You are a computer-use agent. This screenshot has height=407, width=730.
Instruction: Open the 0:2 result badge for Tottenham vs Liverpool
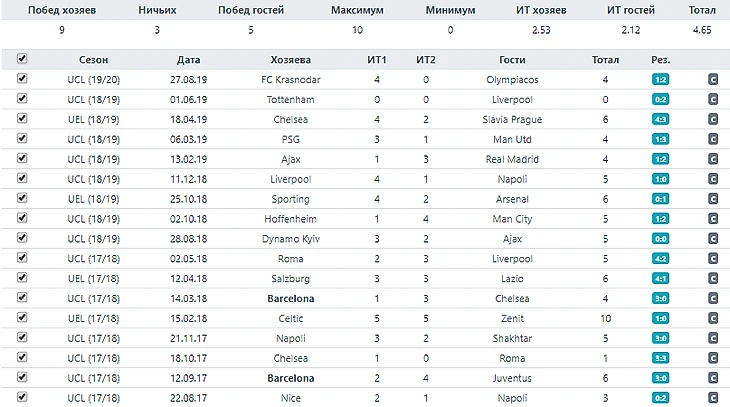pos(660,99)
